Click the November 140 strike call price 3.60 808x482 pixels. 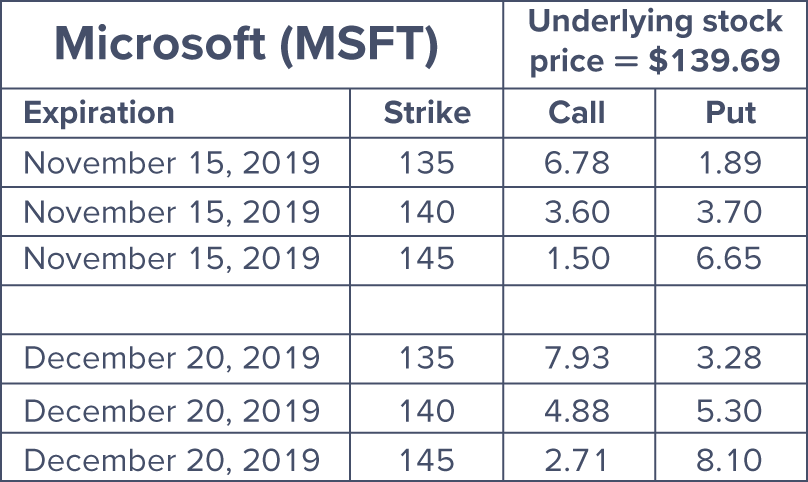[579, 212]
